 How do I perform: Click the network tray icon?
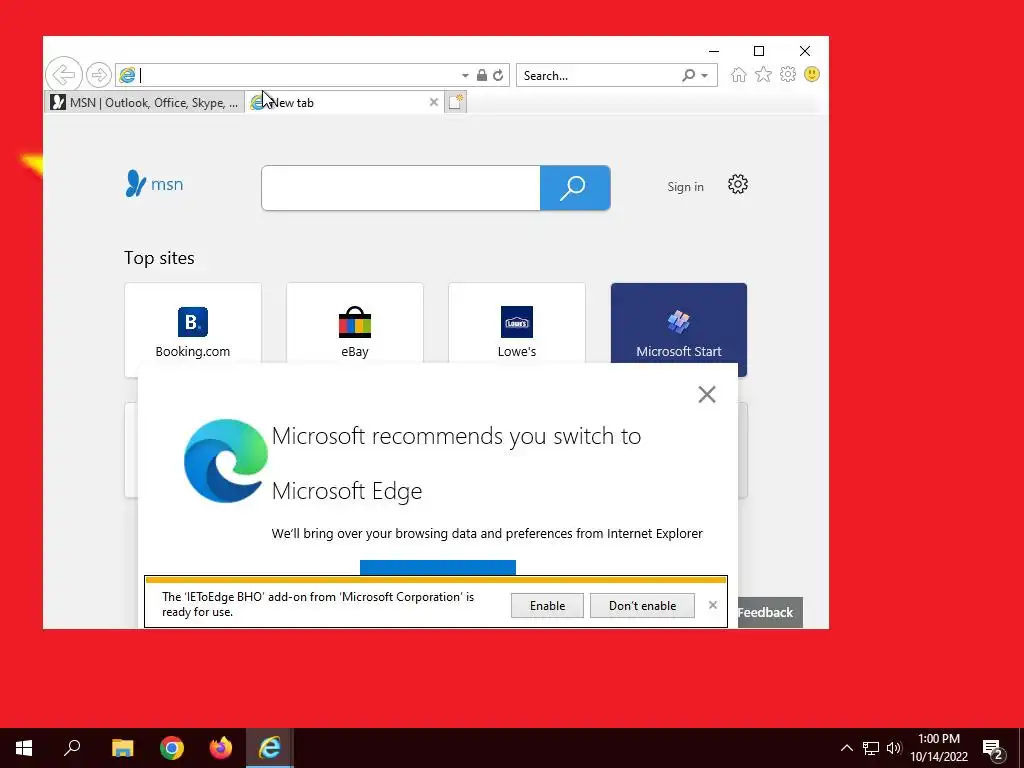point(871,748)
